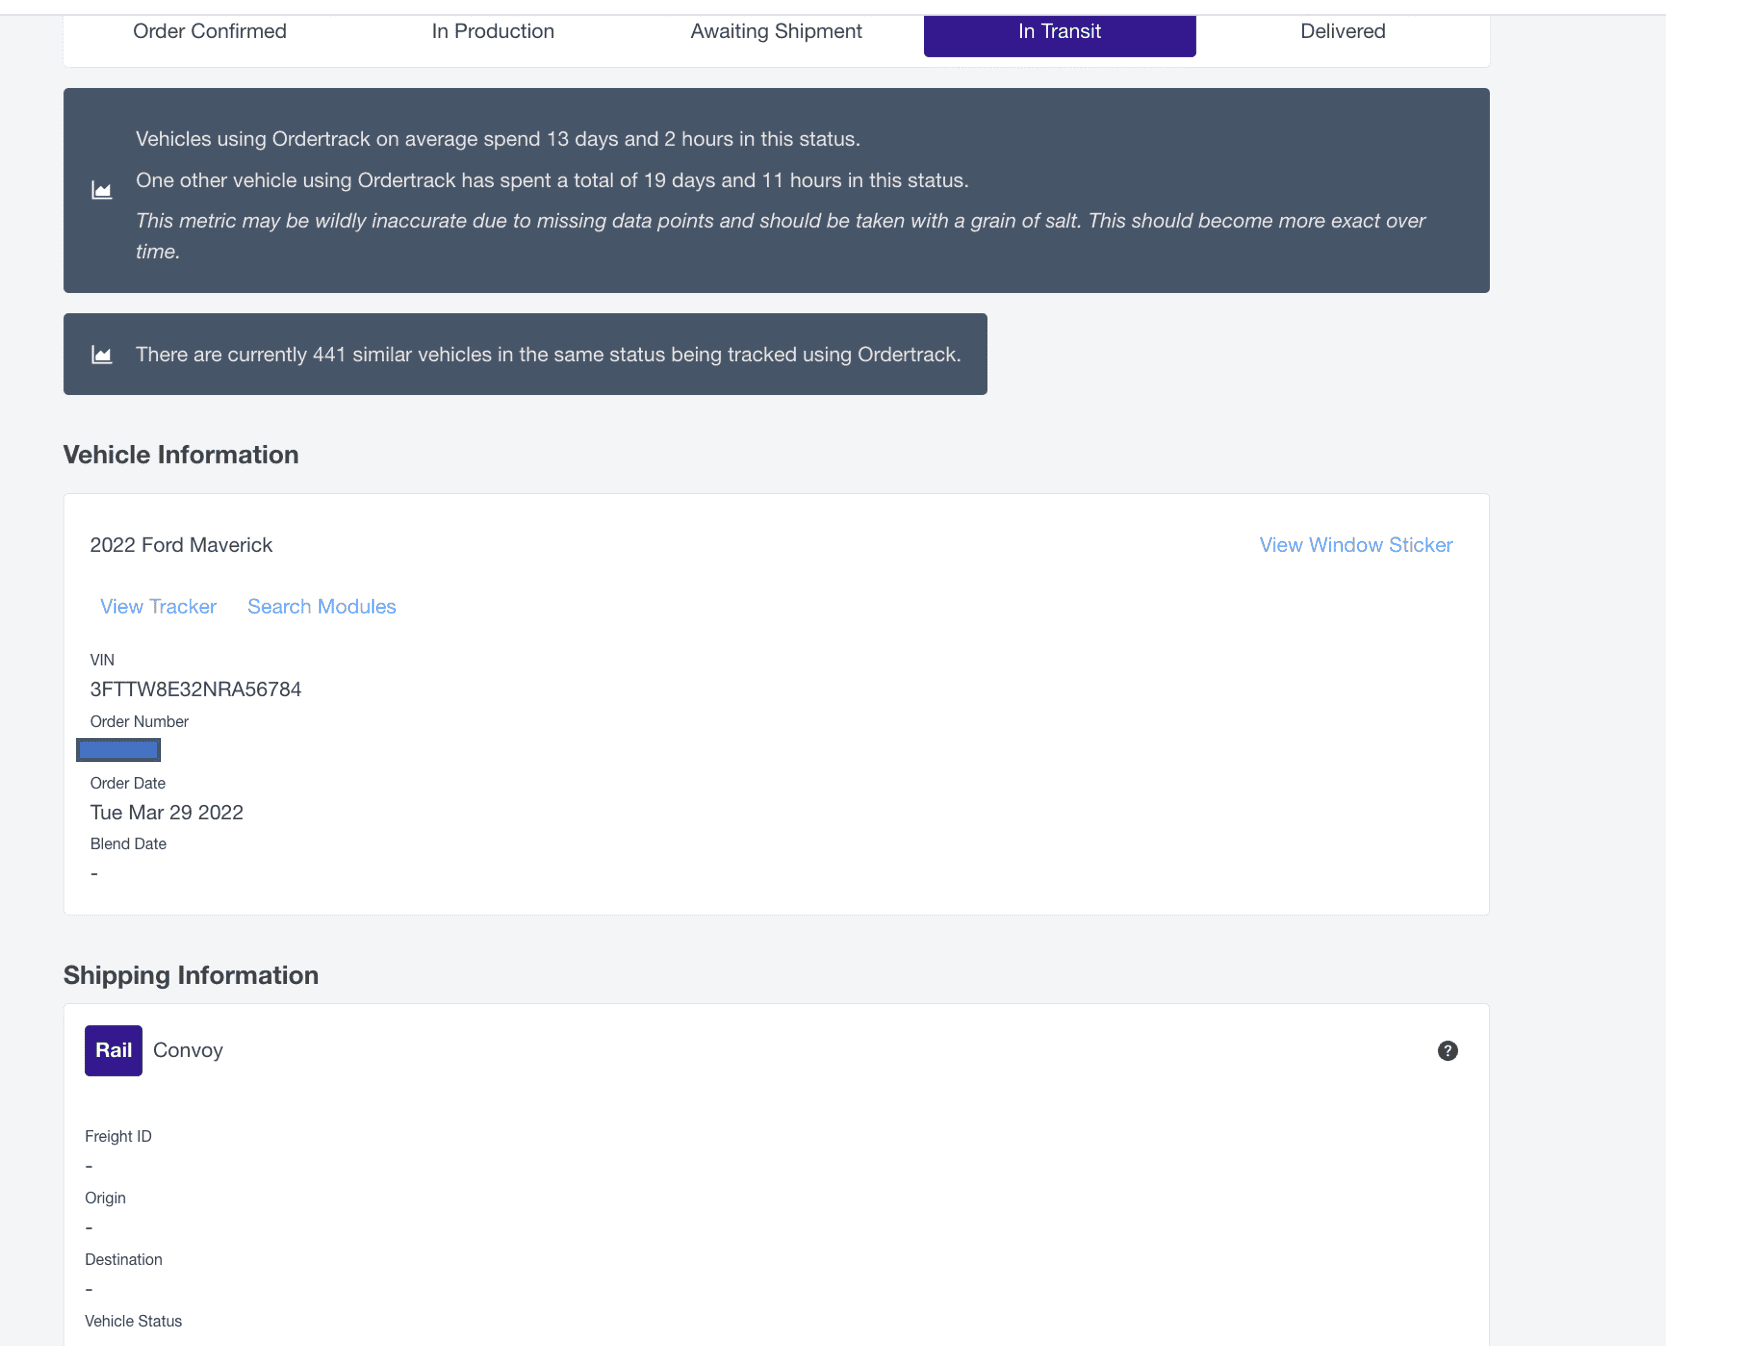This screenshot has height=1346, width=1756.
Task: Click the 2022 Ford Maverick title
Action: tap(181, 545)
